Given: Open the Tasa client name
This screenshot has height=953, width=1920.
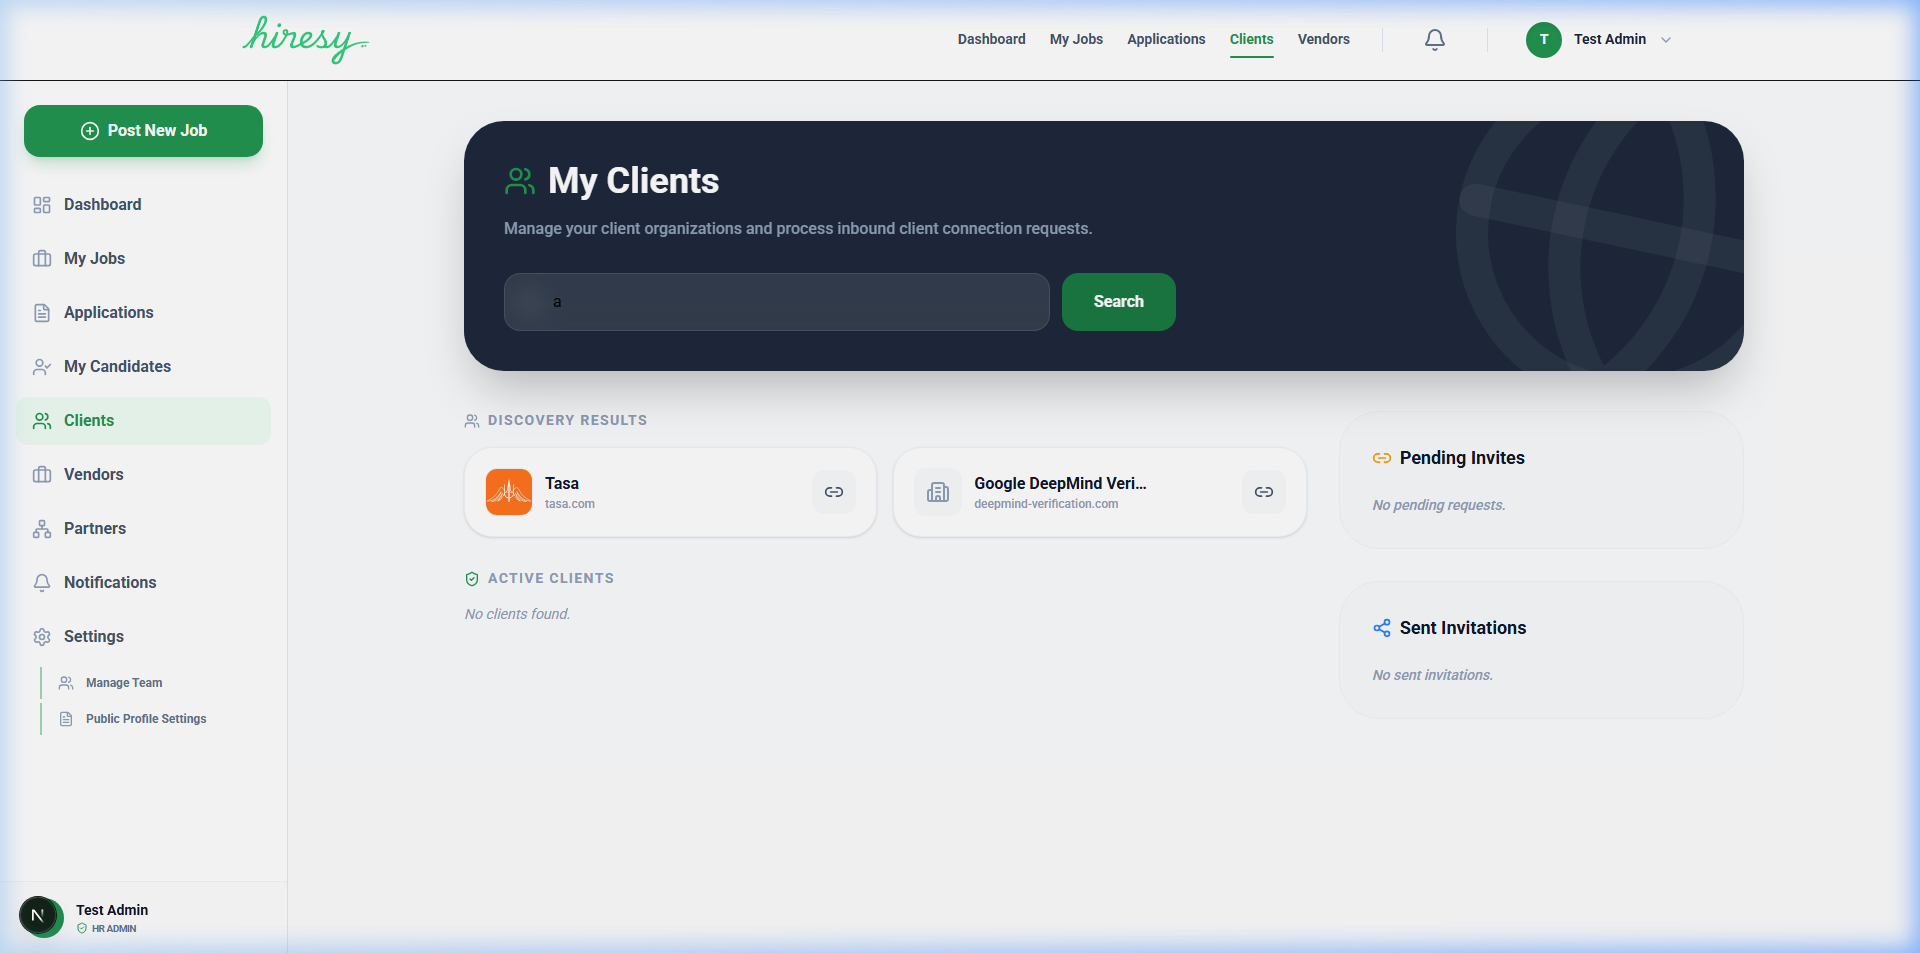Looking at the screenshot, I should pyautogui.click(x=562, y=483).
